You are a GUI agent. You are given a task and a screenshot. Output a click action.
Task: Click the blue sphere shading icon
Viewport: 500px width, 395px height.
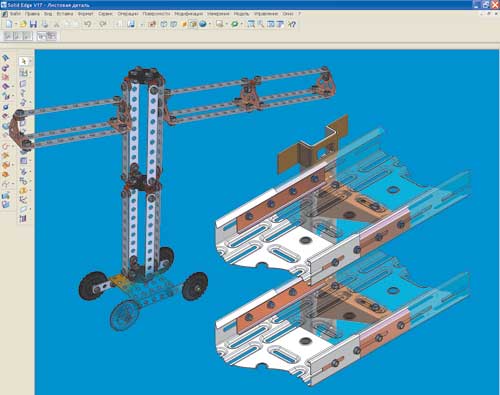202,24
